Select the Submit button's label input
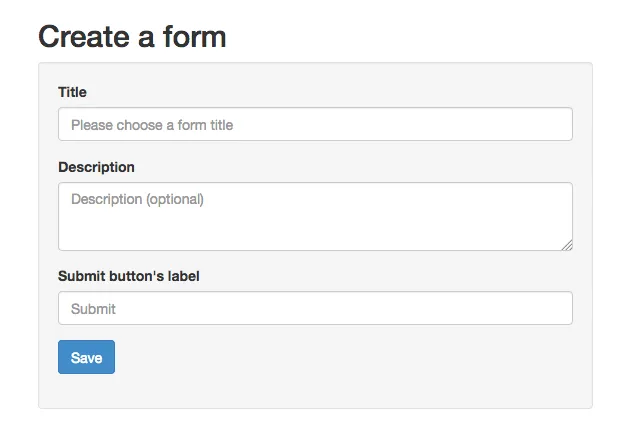The height and width of the screenshot is (441, 618). pyautogui.click(x=315, y=308)
